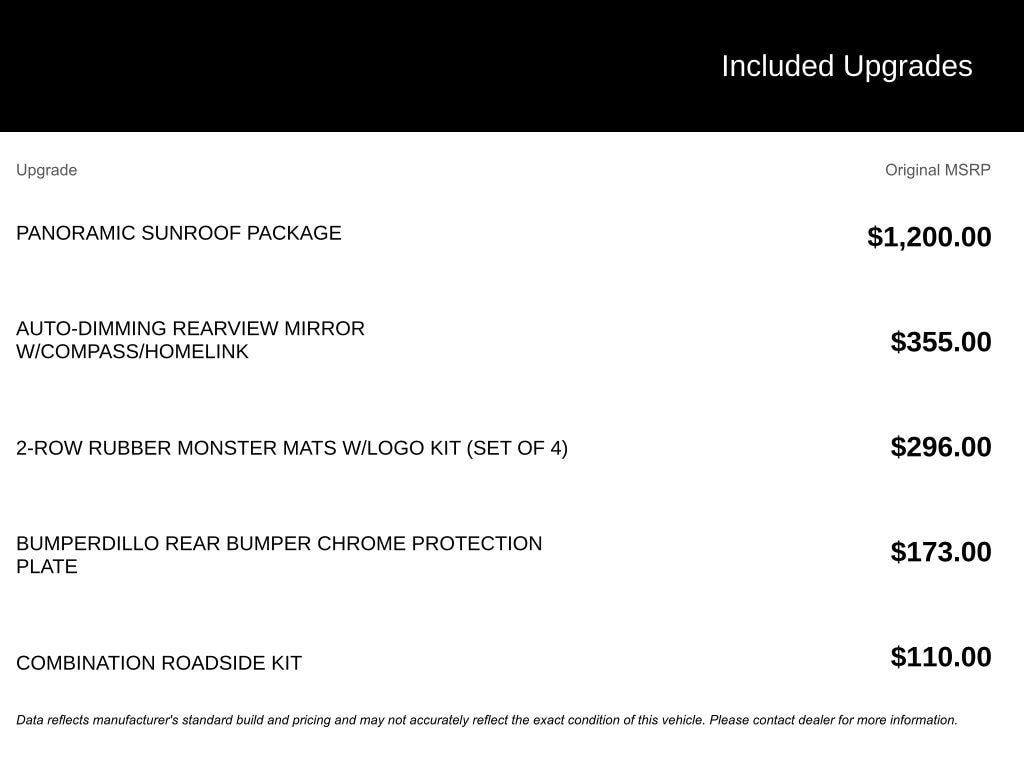Click the $173.00 bumper plate price
This screenshot has height=768, width=1024.
coord(941,552)
